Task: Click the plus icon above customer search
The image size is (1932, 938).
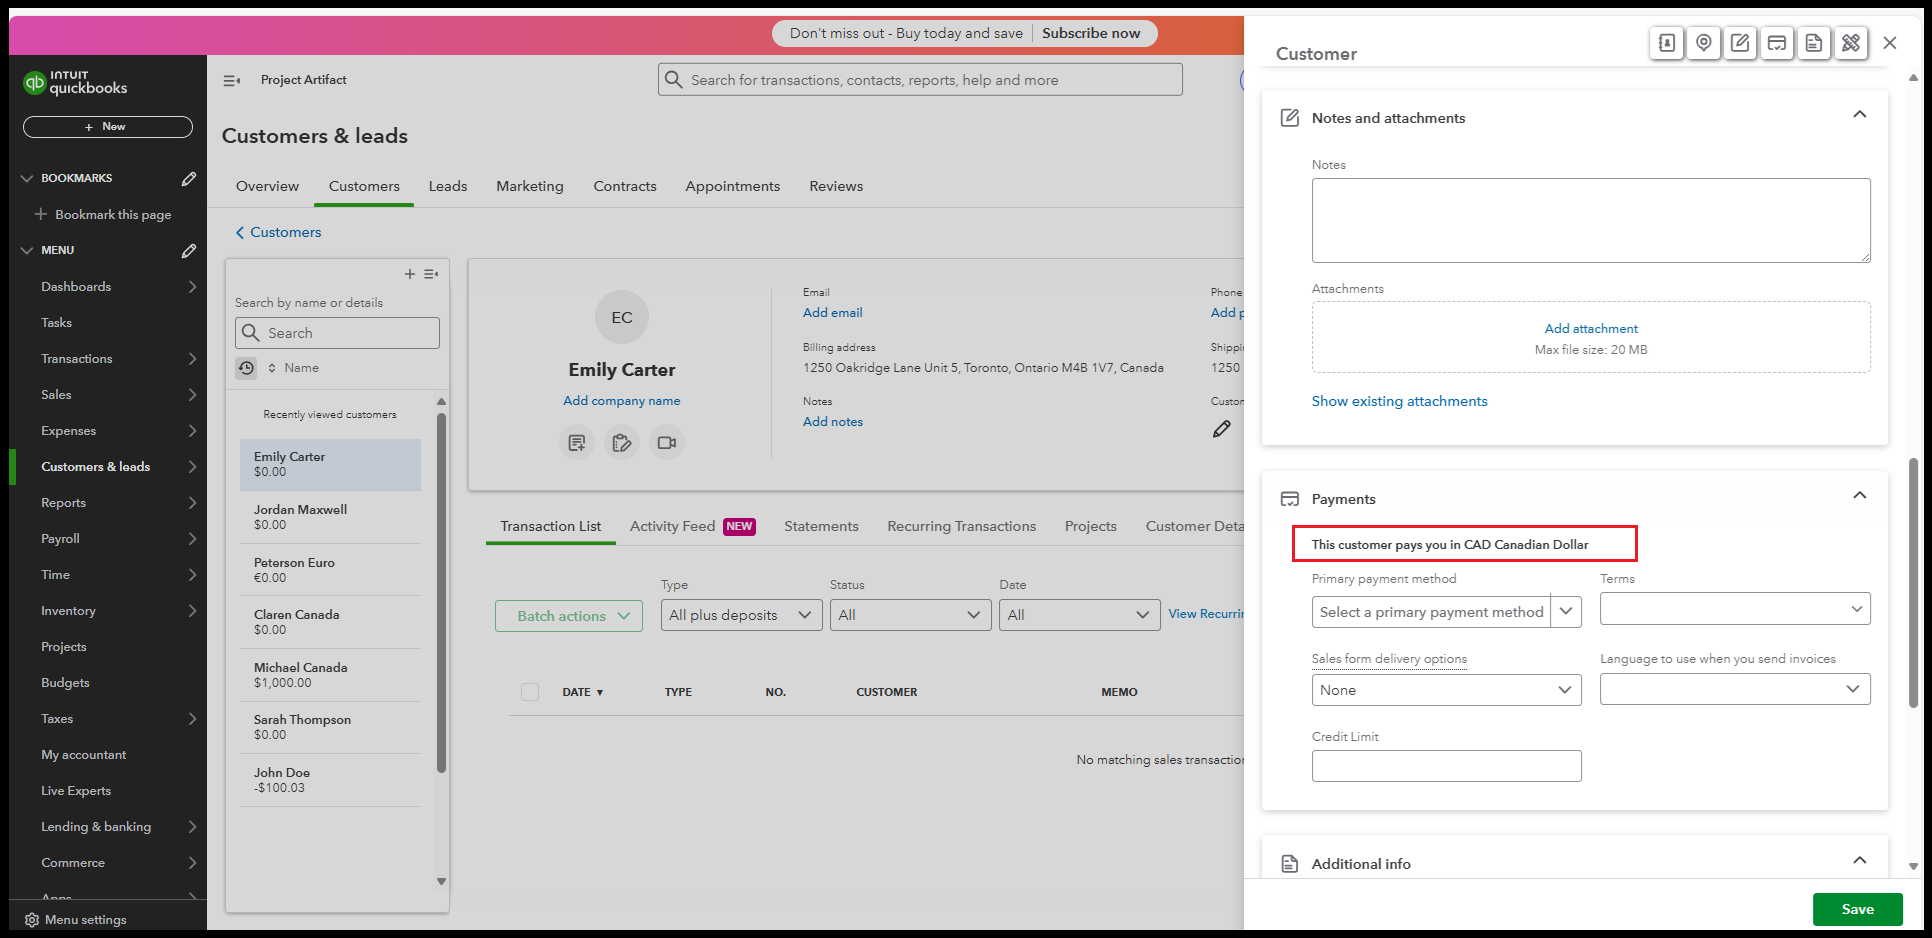Action: point(409,274)
